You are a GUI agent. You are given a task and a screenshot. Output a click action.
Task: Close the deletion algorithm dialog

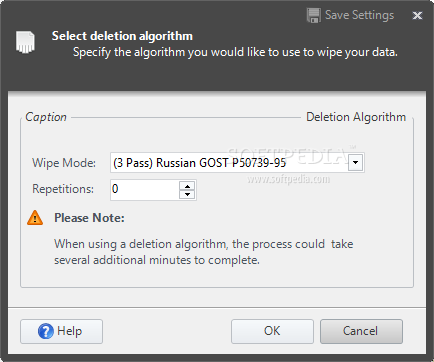point(417,15)
